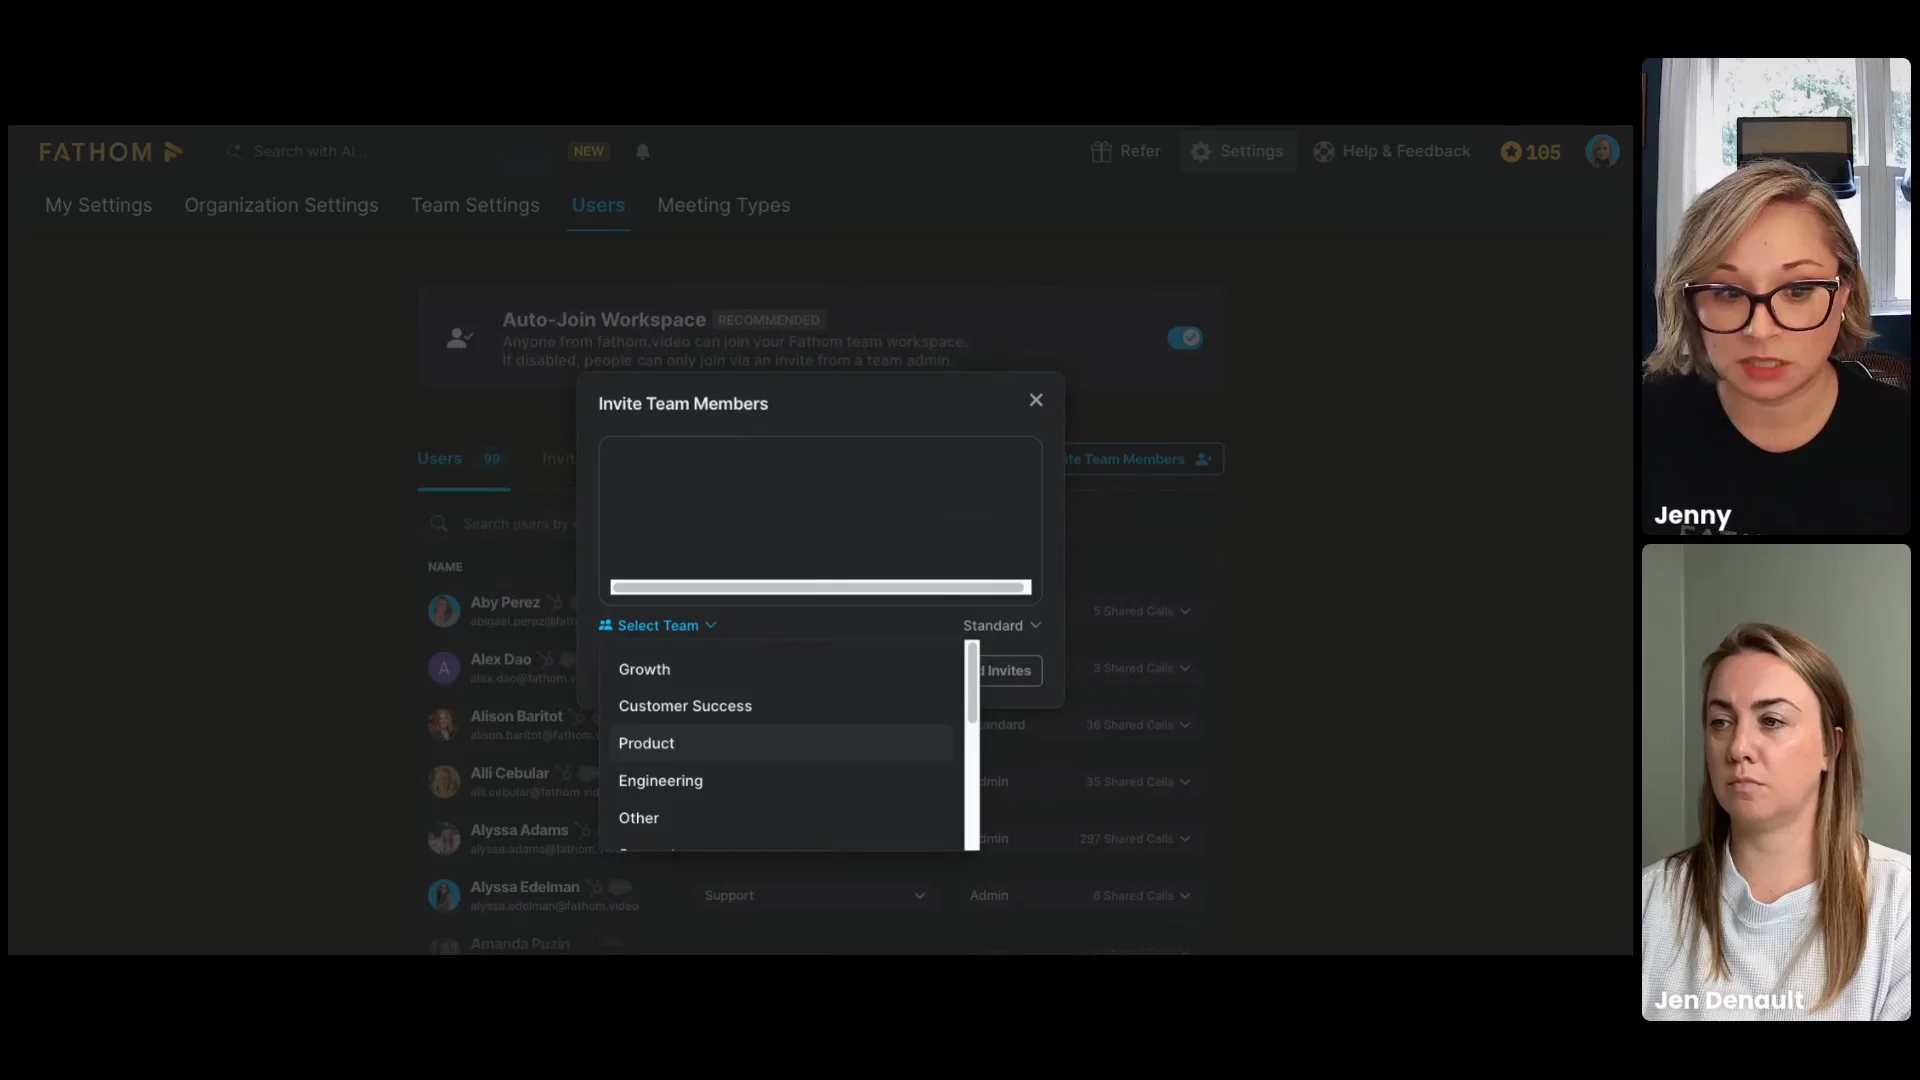Toggle Auto-Join Workspace switch
The height and width of the screenshot is (1080, 1920).
[1185, 338]
